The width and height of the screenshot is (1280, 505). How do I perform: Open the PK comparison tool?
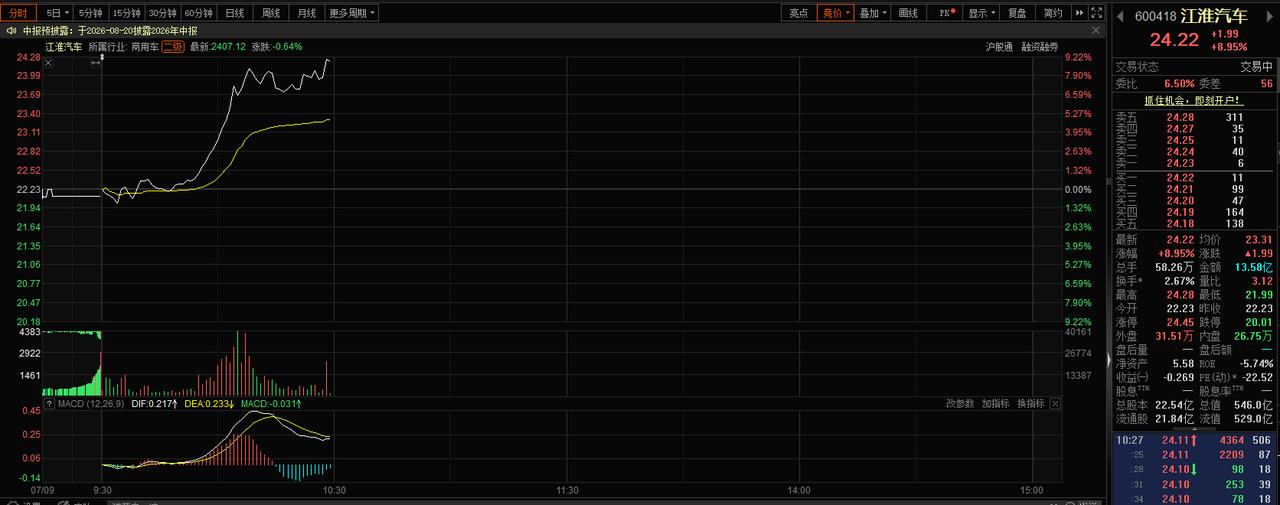click(x=947, y=13)
